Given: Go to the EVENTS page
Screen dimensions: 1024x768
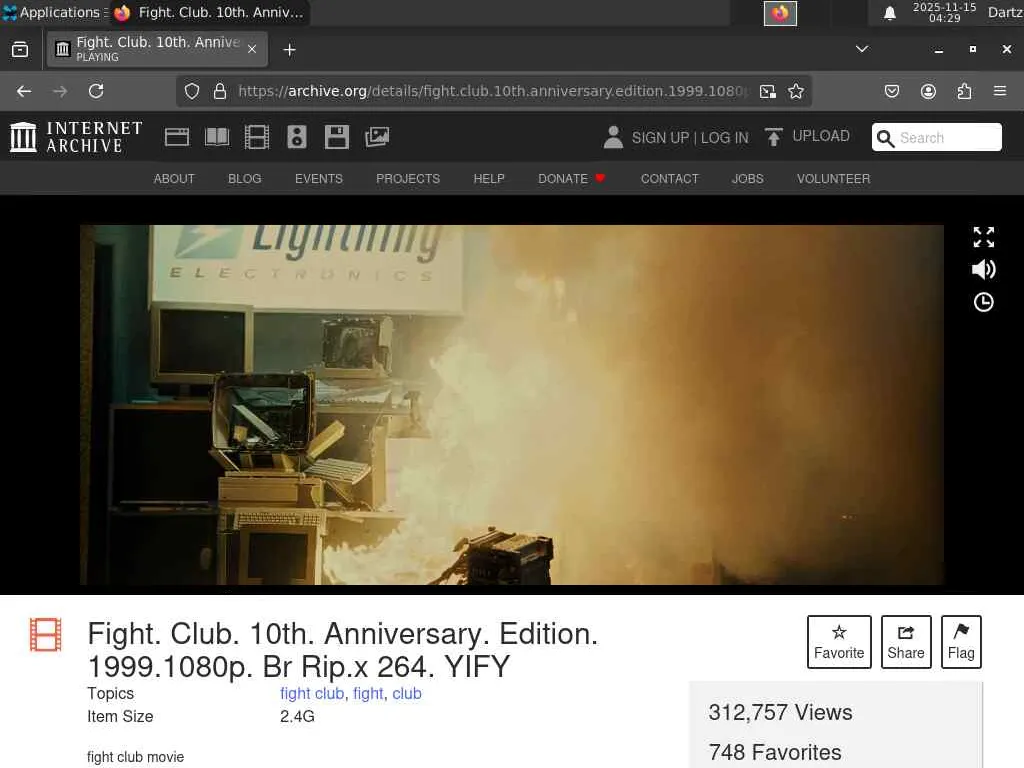Looking at the screenshot, I should [319, 179].
